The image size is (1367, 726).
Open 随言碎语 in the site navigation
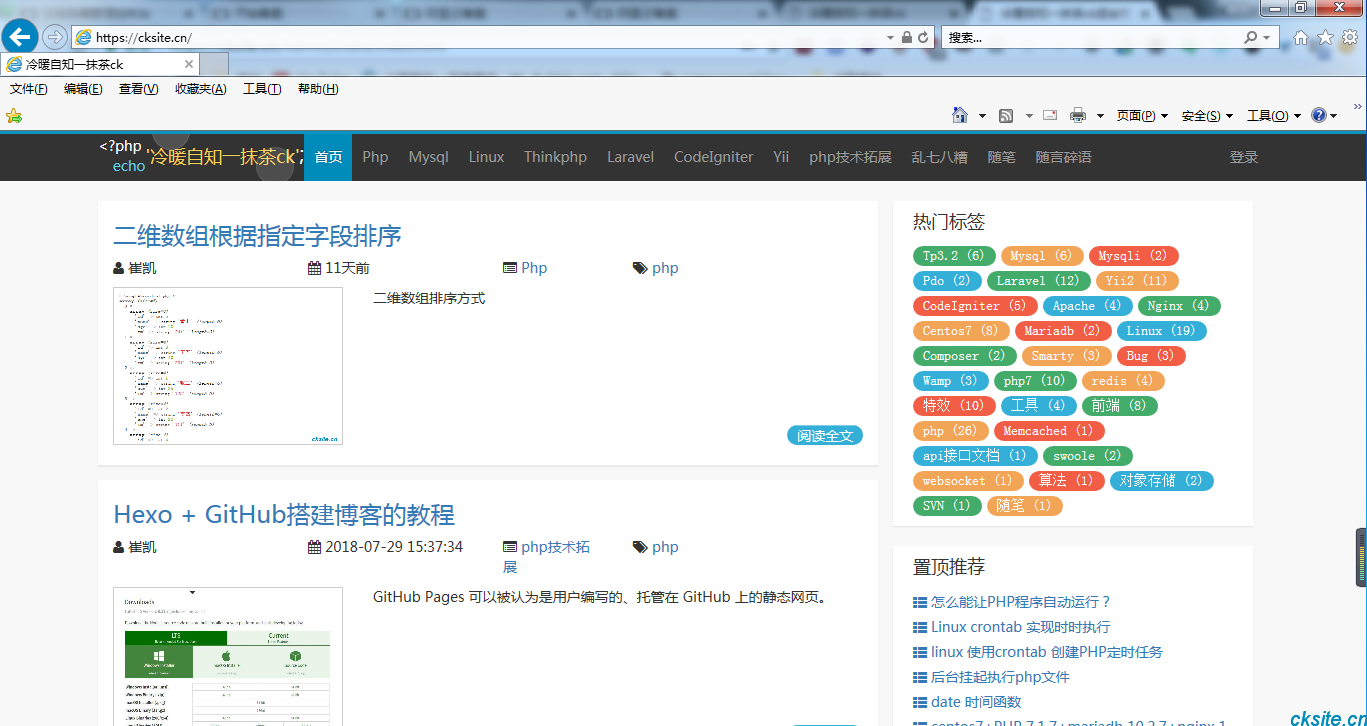pyautogui.click(x=1063, y=157)
